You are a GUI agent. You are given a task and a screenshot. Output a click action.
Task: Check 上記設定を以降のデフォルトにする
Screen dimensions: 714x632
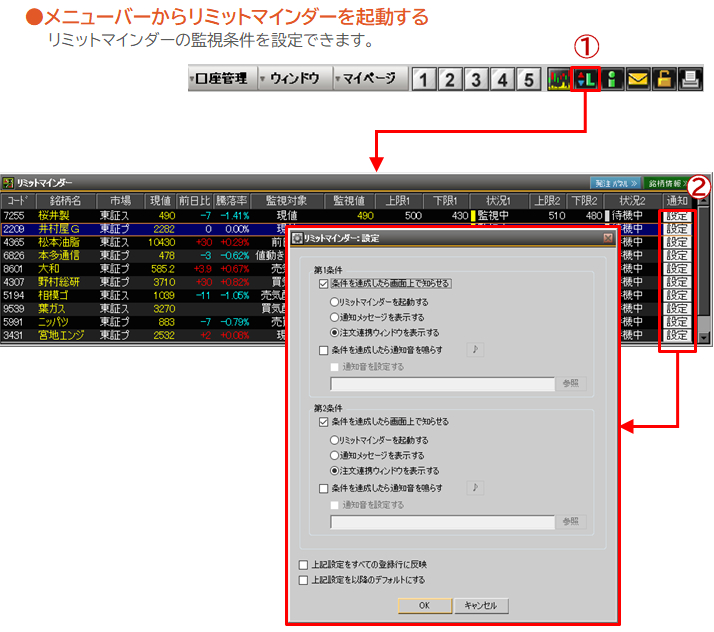[x=303, y=580]
